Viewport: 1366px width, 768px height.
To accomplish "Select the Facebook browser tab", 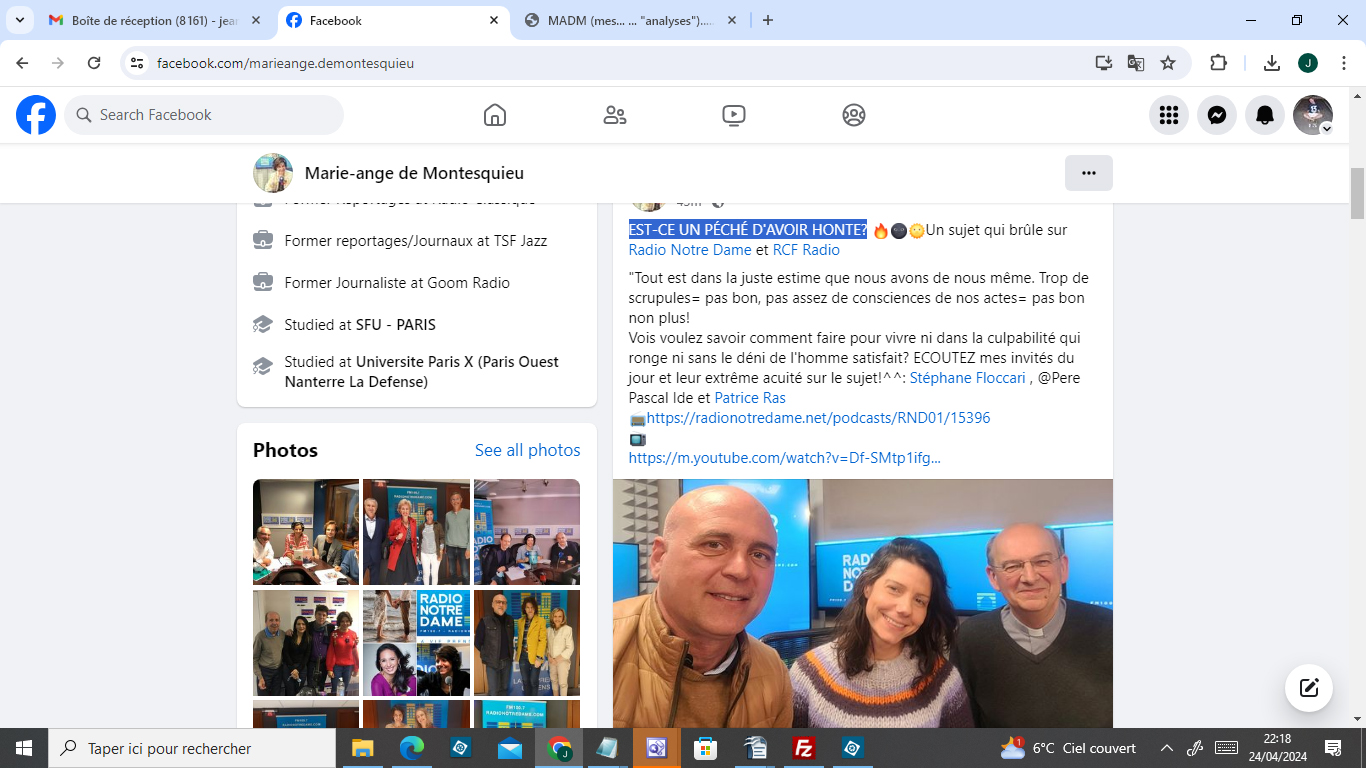I will [392, 20].
